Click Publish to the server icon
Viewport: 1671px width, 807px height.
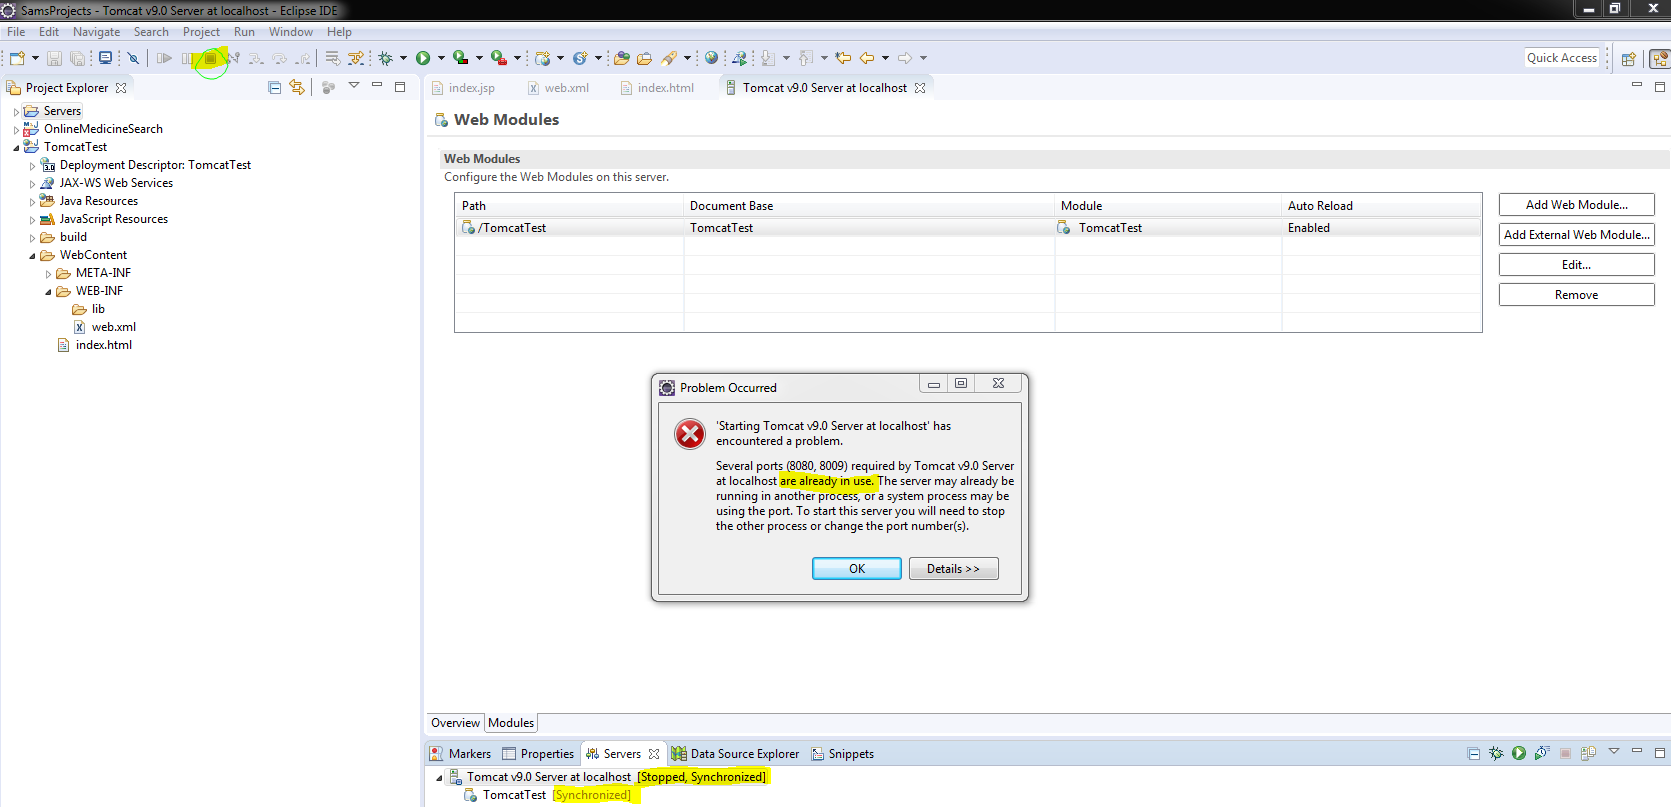(x=1588, y=754)
